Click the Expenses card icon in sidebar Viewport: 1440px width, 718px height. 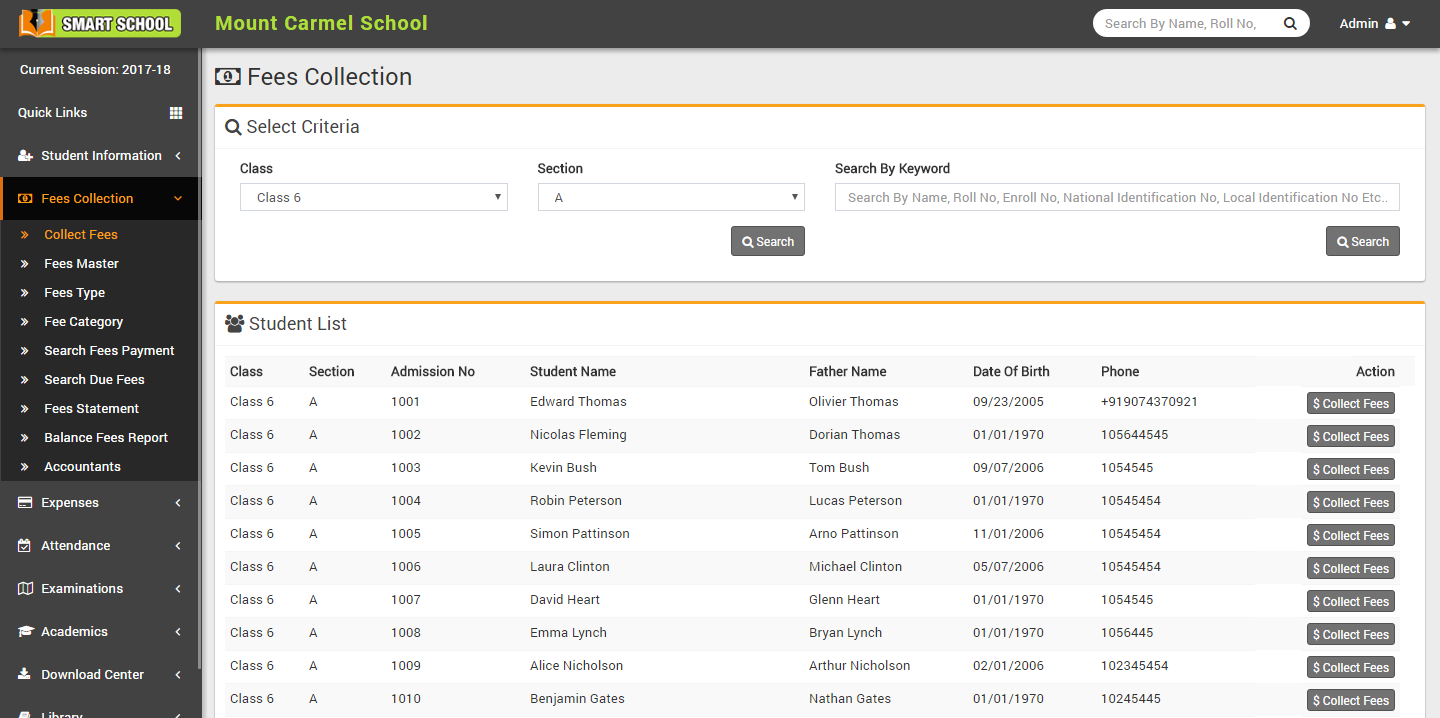[25, 503]
